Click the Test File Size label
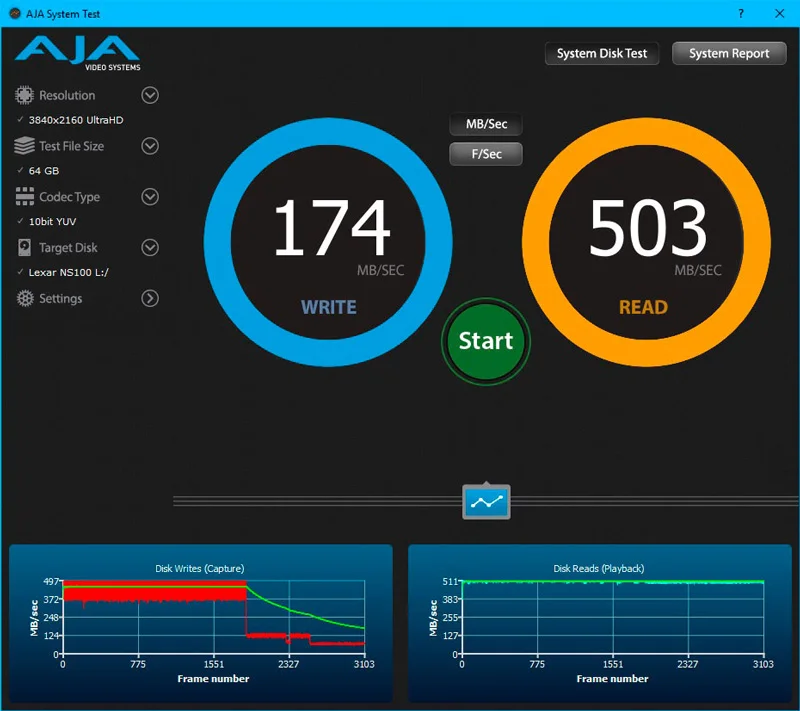Image resolution: width=800 pixels, height=711 pixels. pos(71,146)
